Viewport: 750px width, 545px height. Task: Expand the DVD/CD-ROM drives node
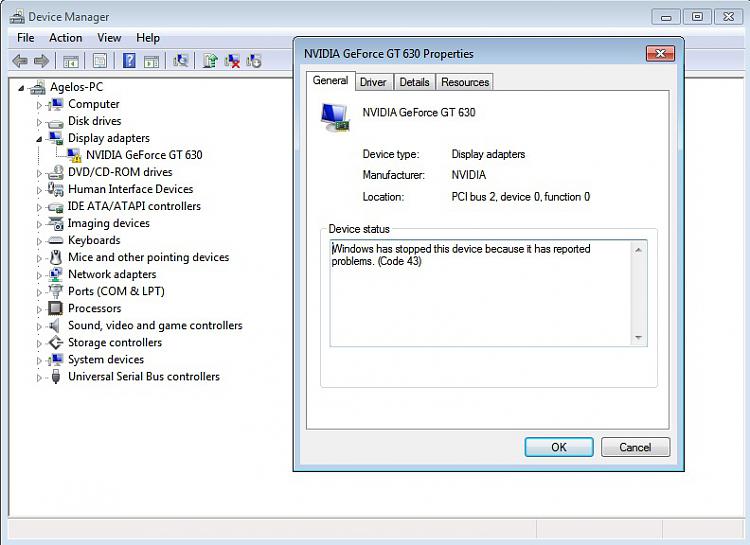pyautogui.click(x=39, y=173)
